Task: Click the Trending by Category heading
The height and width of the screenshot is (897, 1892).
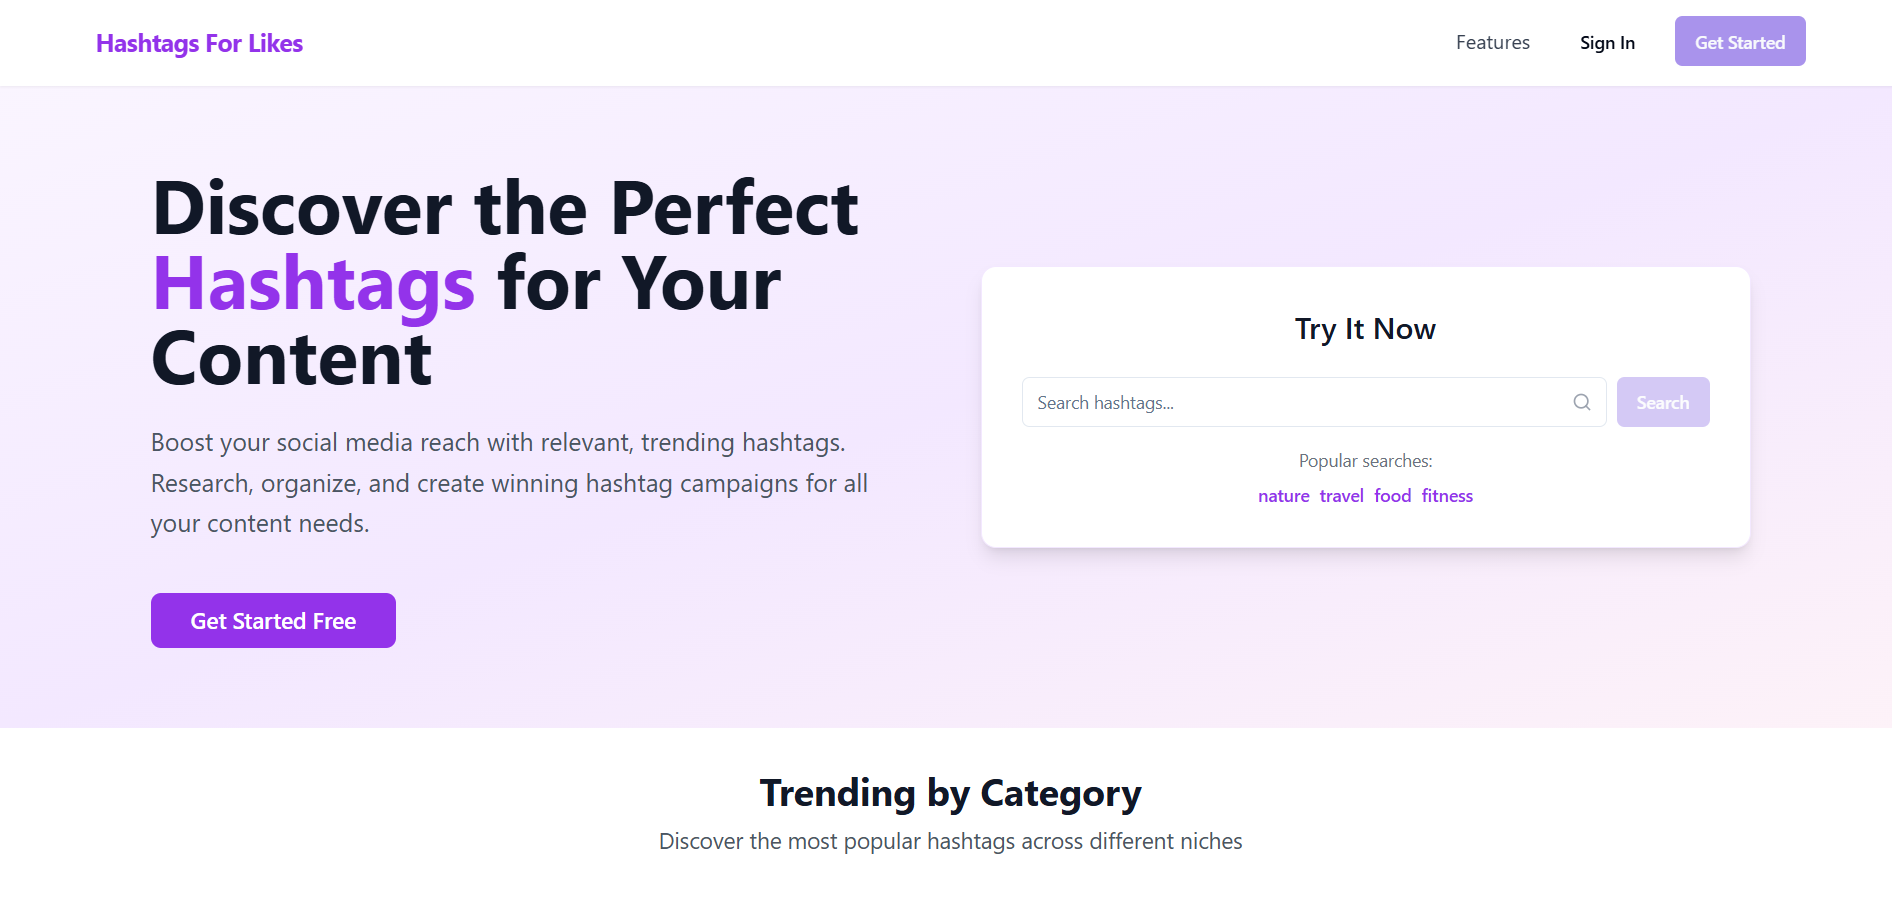Action: (950, 793)
